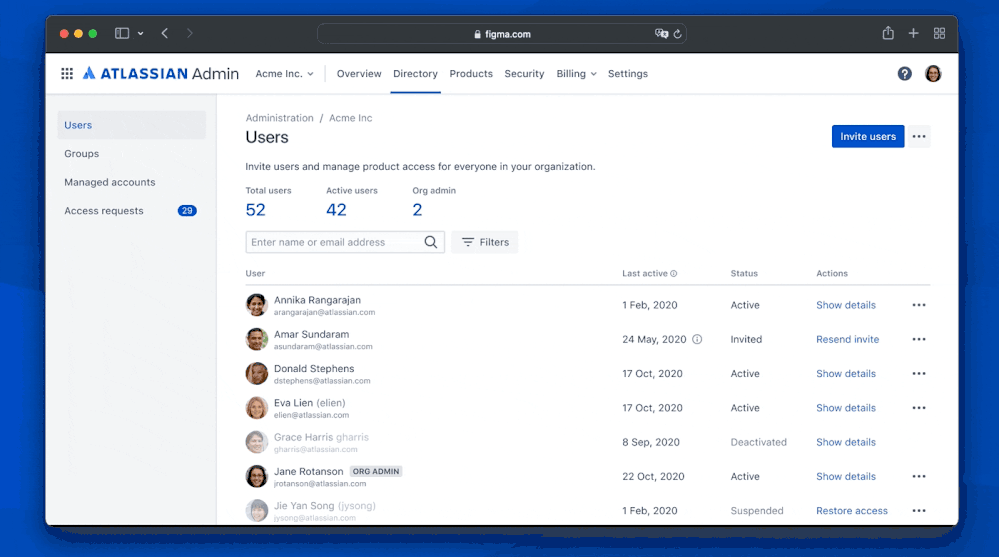
Task: Open more actions for Jane Rotanson
Action: click(919, 476)
